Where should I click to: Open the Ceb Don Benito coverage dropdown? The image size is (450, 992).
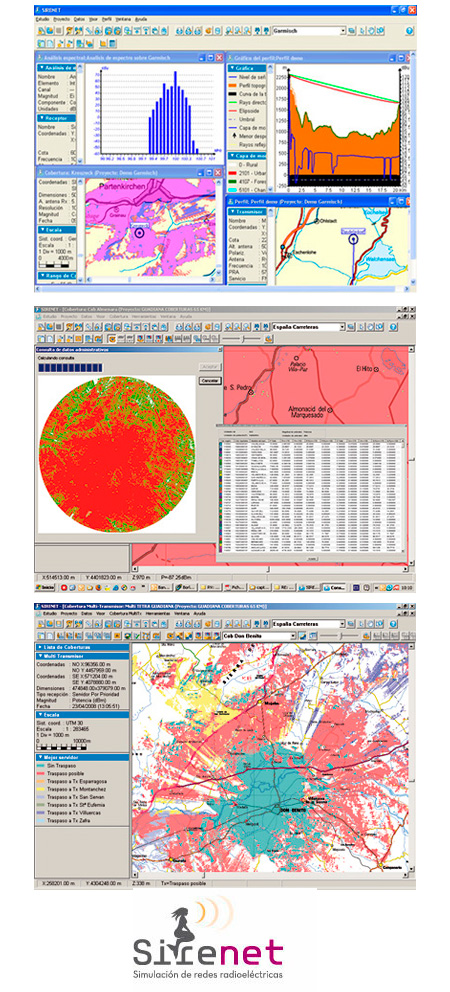pos(294,635)
